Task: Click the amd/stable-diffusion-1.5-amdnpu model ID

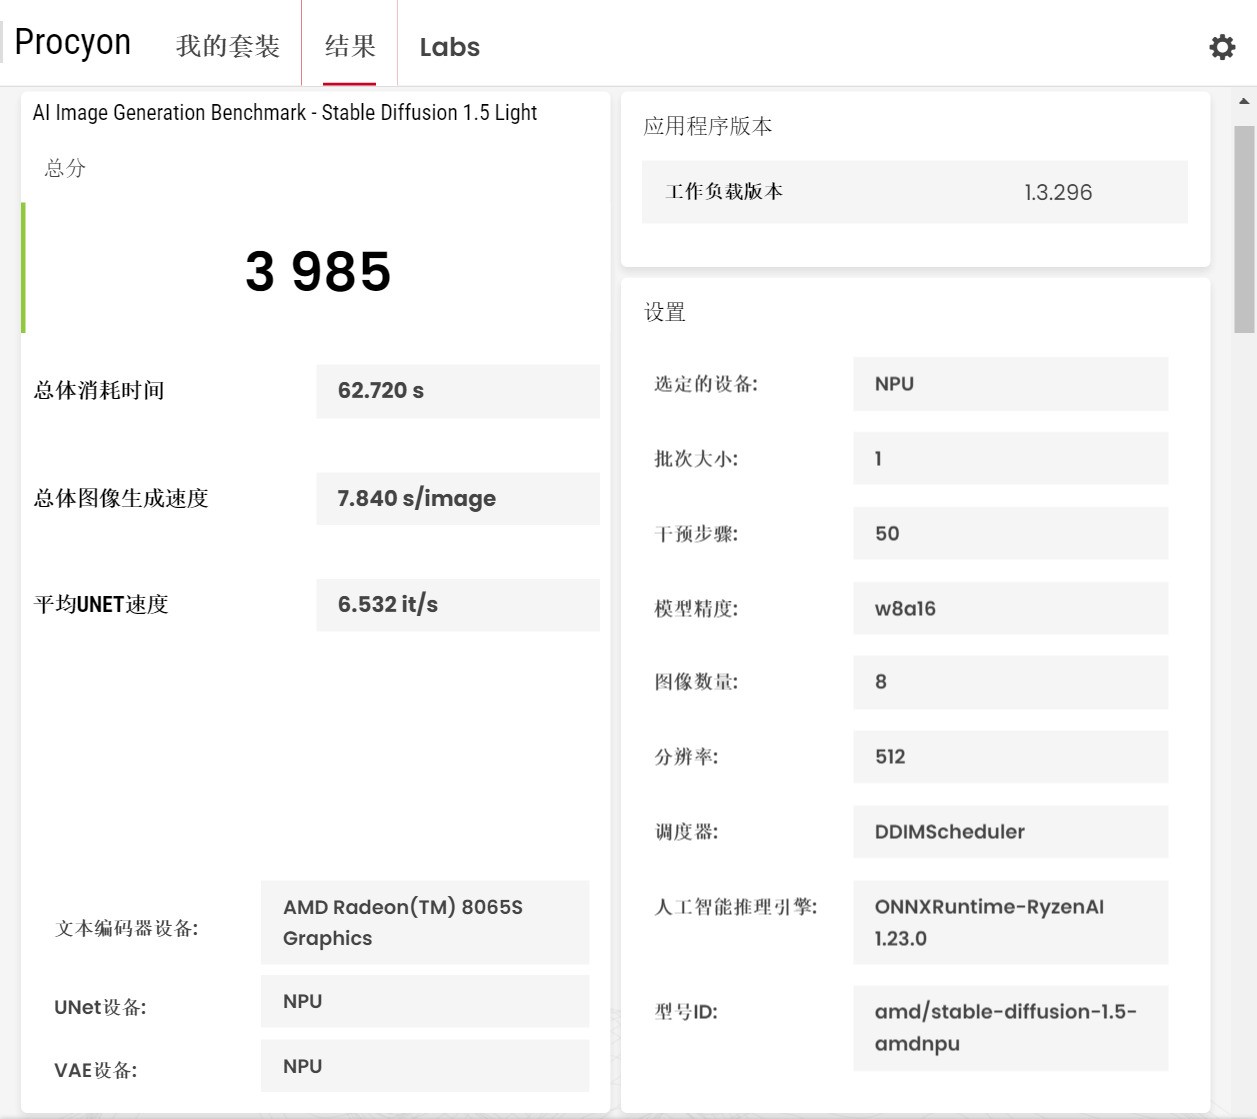Action: tap(1010, 1028)
